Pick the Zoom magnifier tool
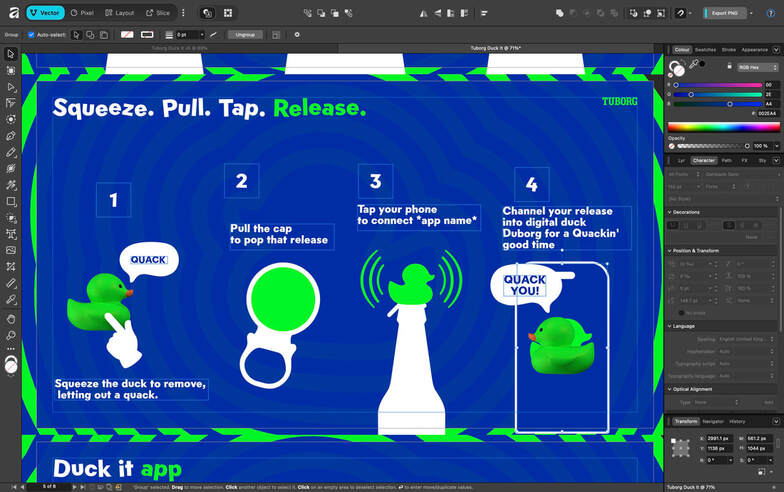Viewport: 784px width, 492px height. [x=11, y=335]
